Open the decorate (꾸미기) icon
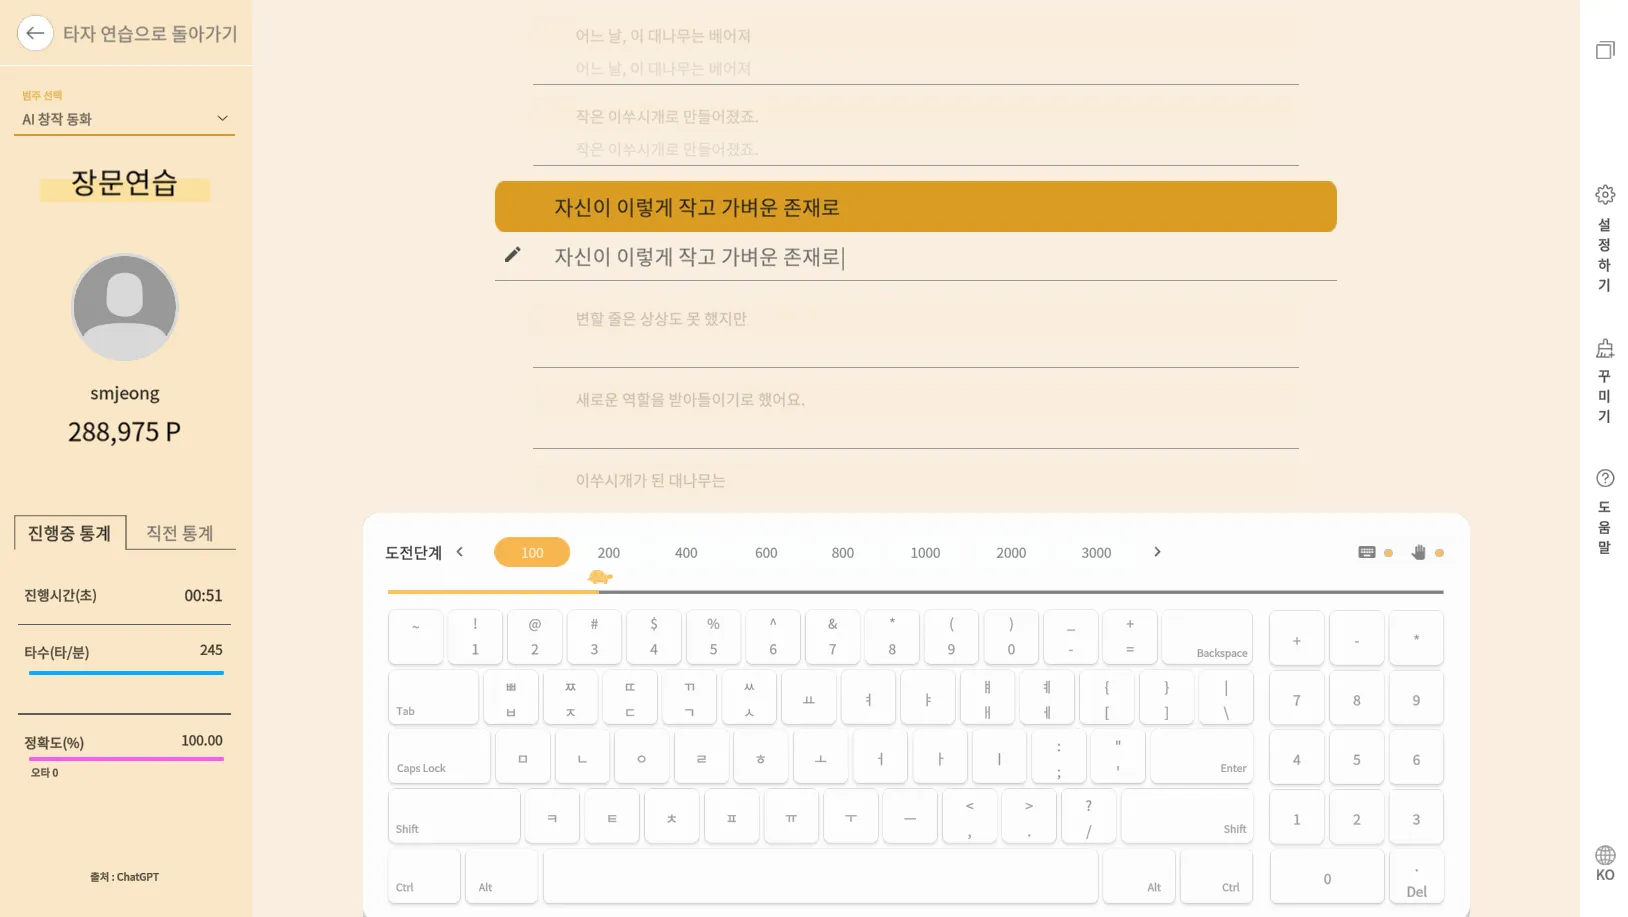This screenshot has height=917, width=1628. click(x=1605, y=349)
